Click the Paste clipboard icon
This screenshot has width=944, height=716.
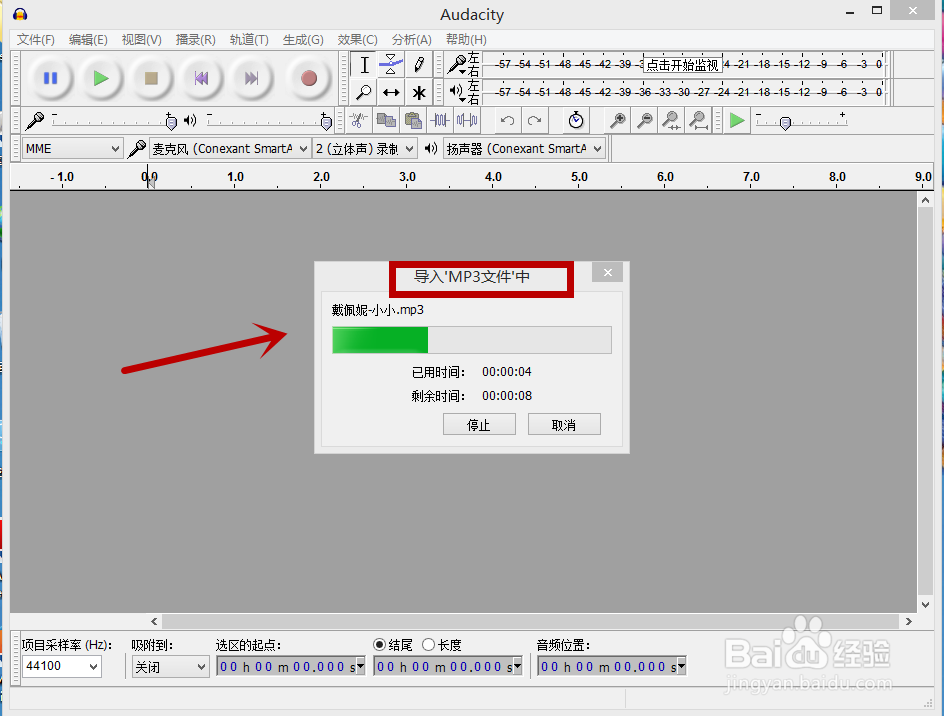tap(413, 120)
